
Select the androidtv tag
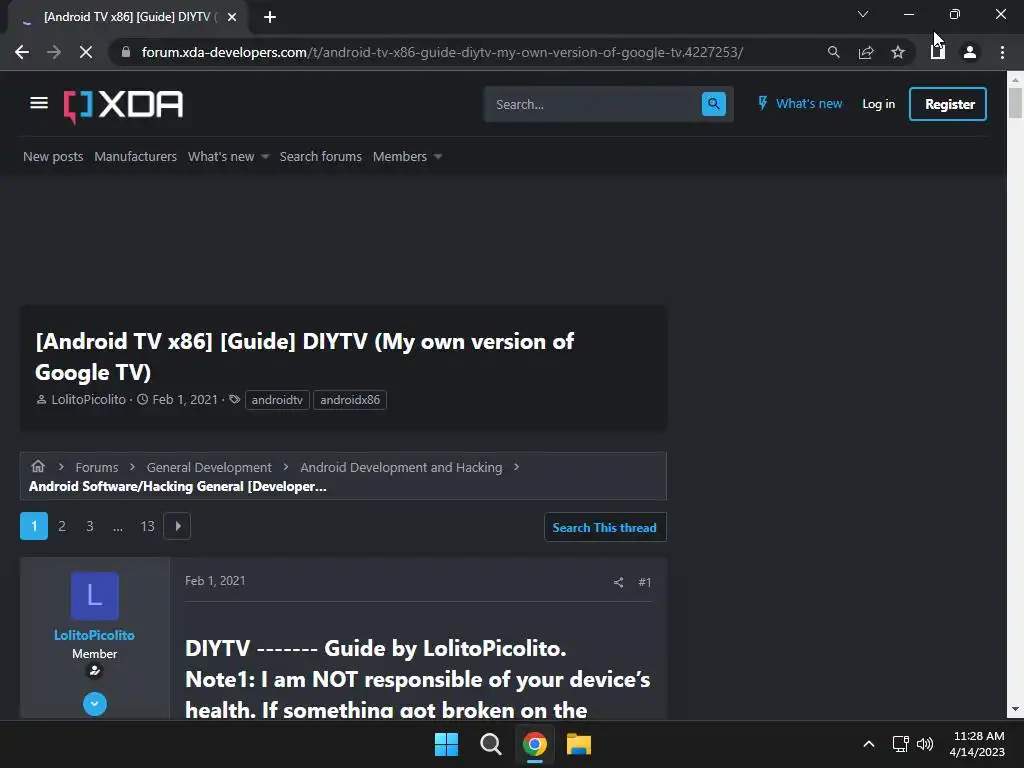click(x=277, y=400)
